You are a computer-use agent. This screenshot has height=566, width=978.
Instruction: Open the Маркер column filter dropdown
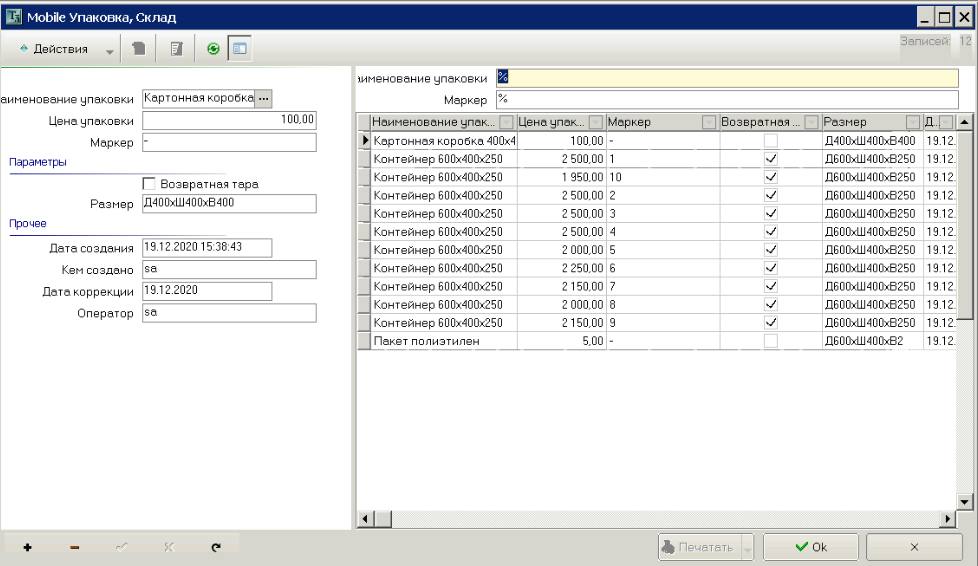coord(709,122)
